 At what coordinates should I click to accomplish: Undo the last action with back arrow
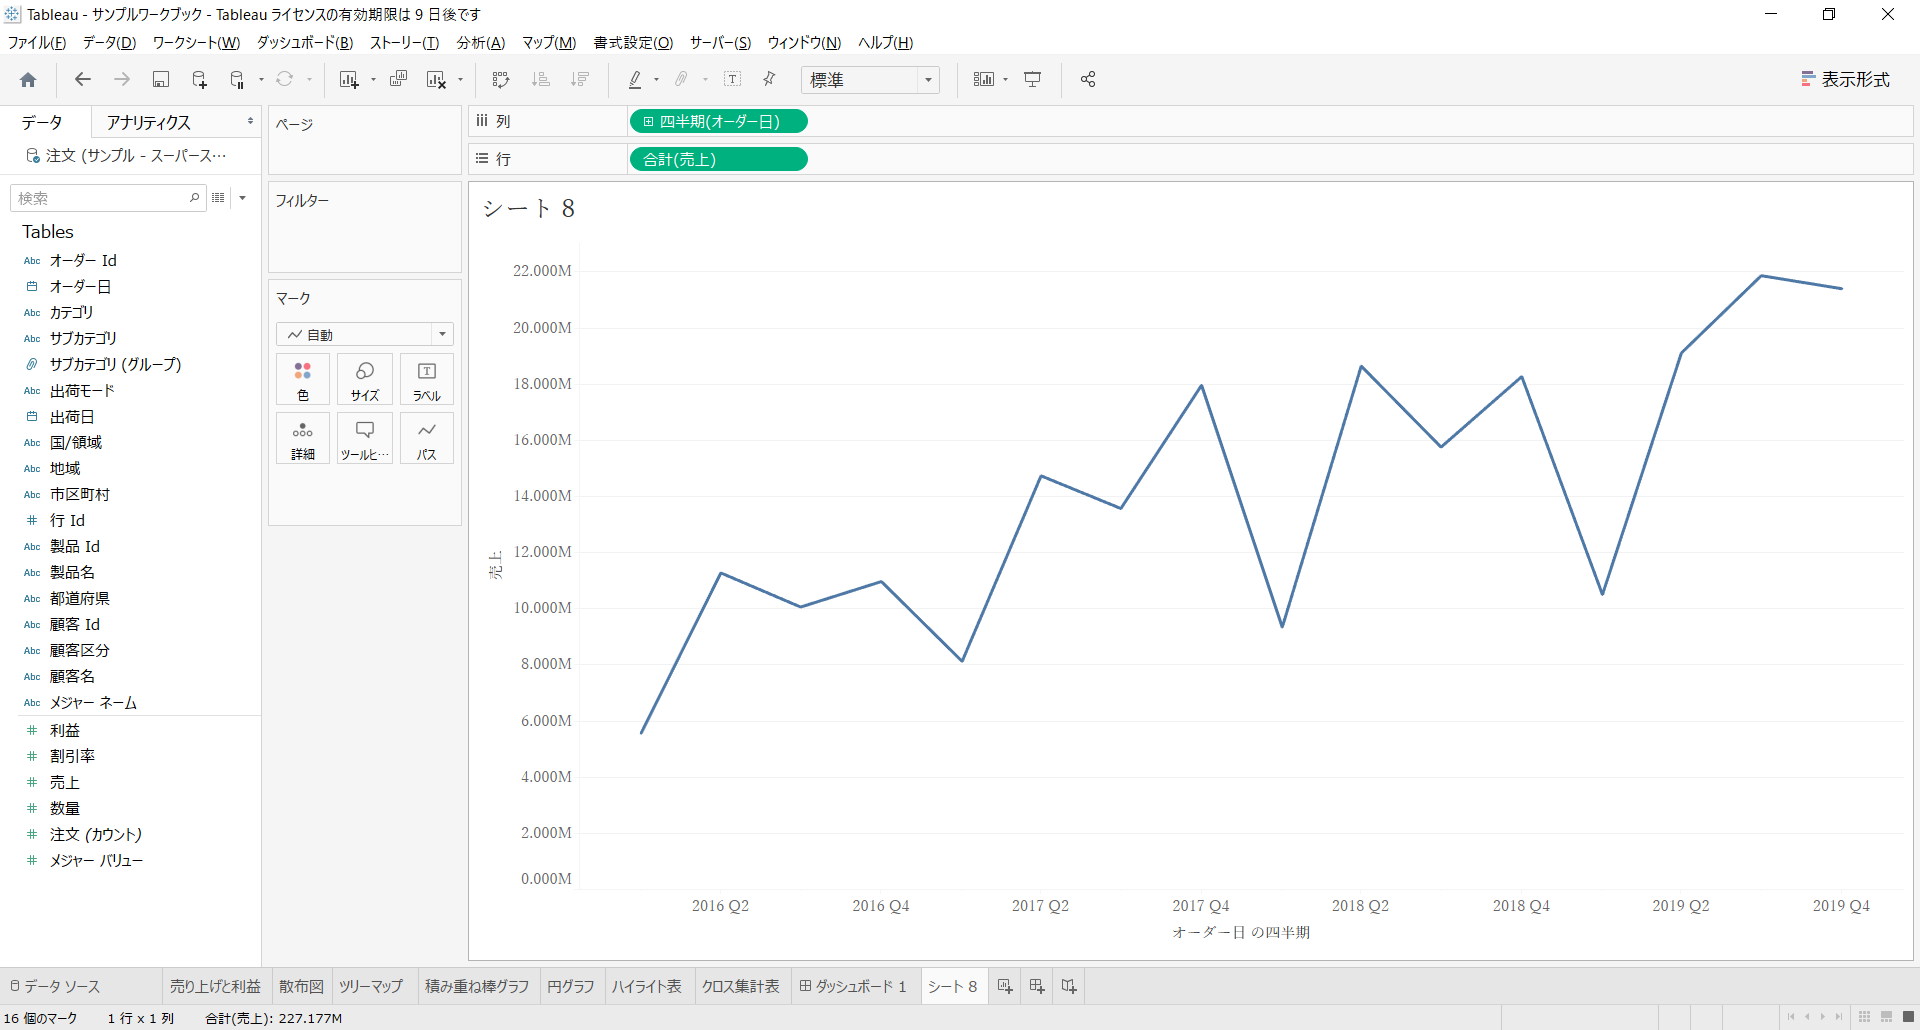point(83,80)
